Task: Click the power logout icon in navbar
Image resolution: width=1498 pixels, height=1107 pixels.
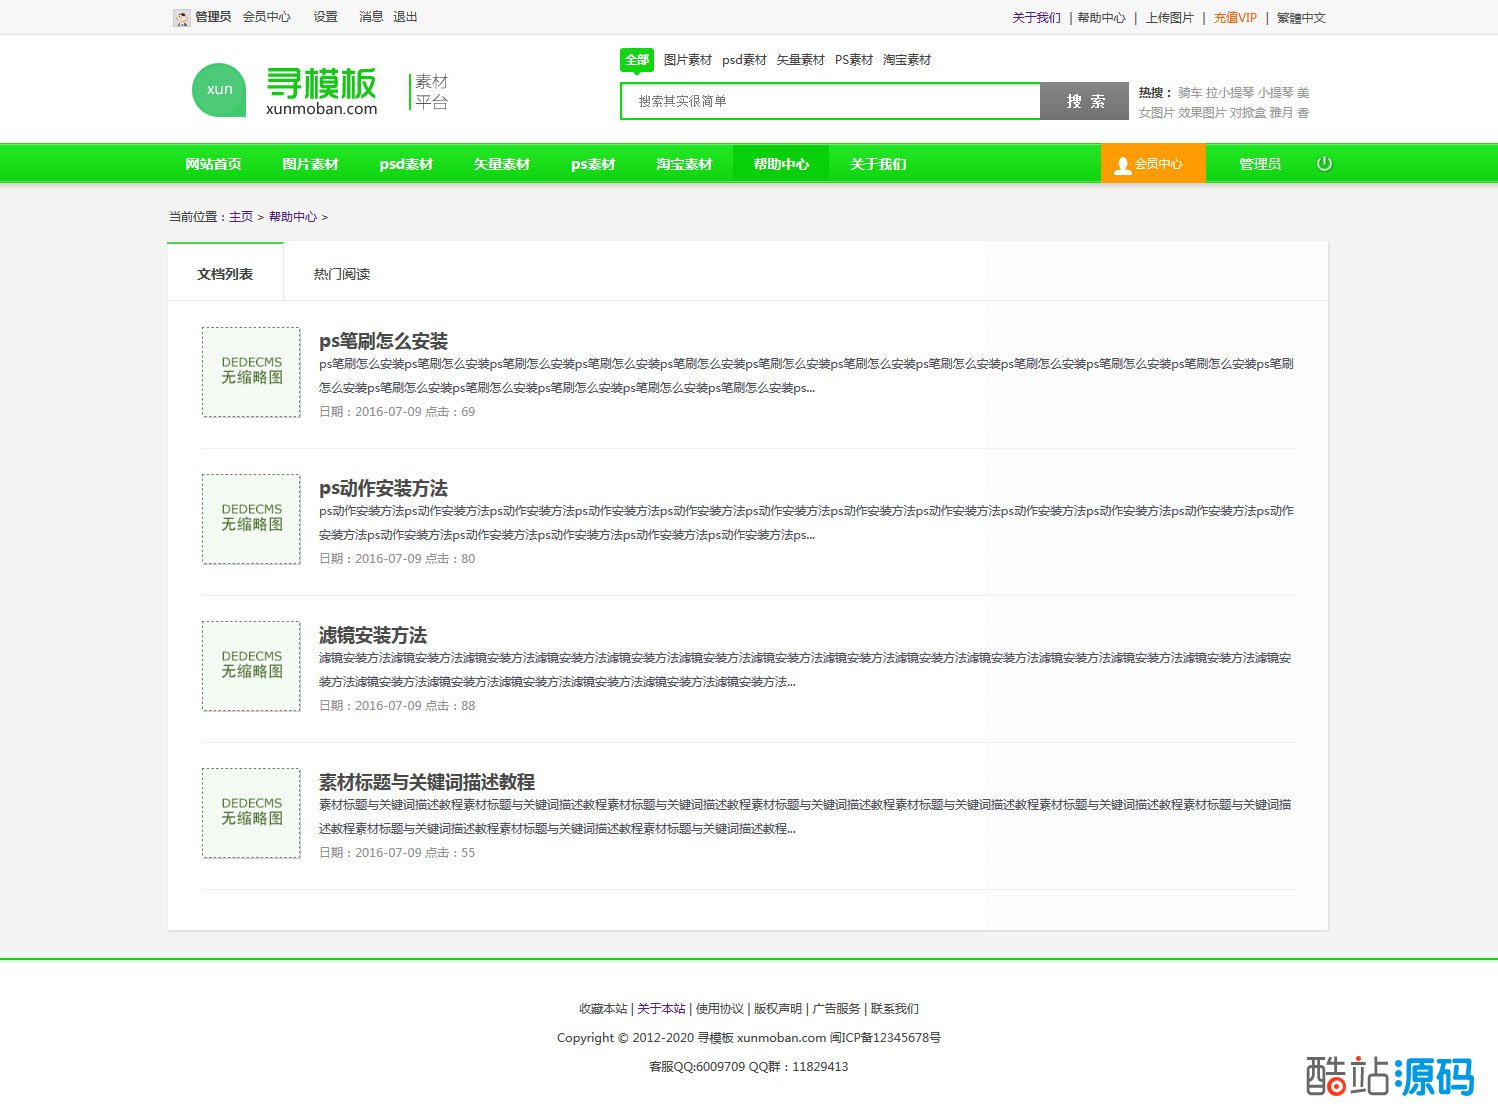Action: [1324, 164]
